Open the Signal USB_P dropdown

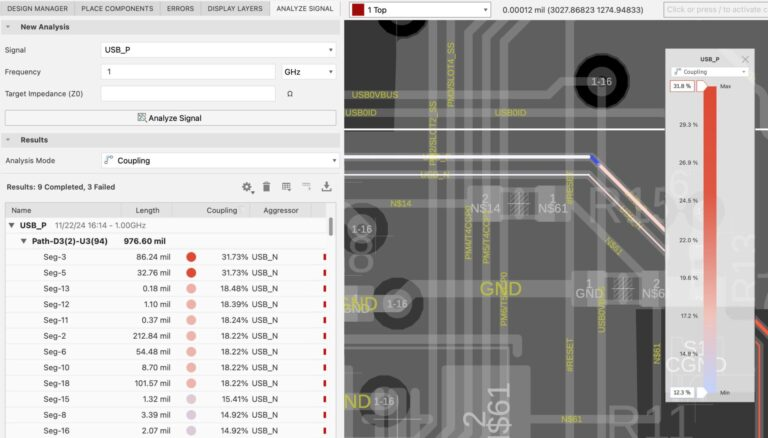(218, 50)
